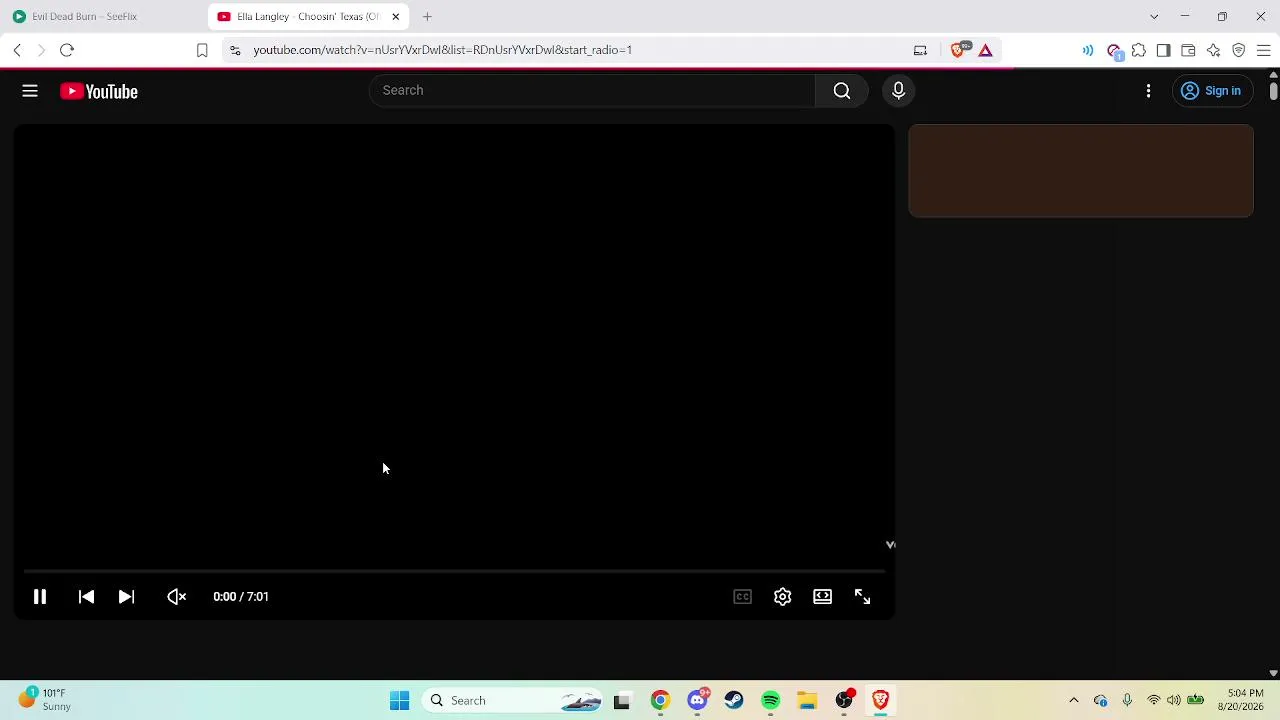Viewport: 1280px width, 720px height.
Task: Click the speaker volume icon in tray
Action: [x=1173, y=701]
